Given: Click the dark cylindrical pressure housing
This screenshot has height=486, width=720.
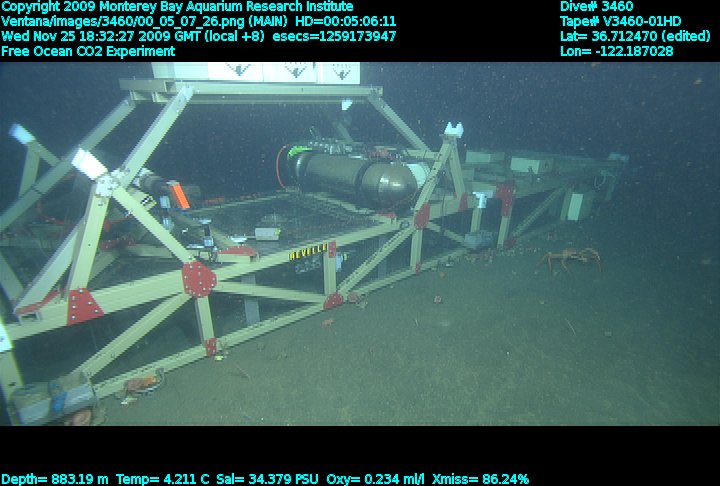Looking at the screenshot, I should point(354,176).
